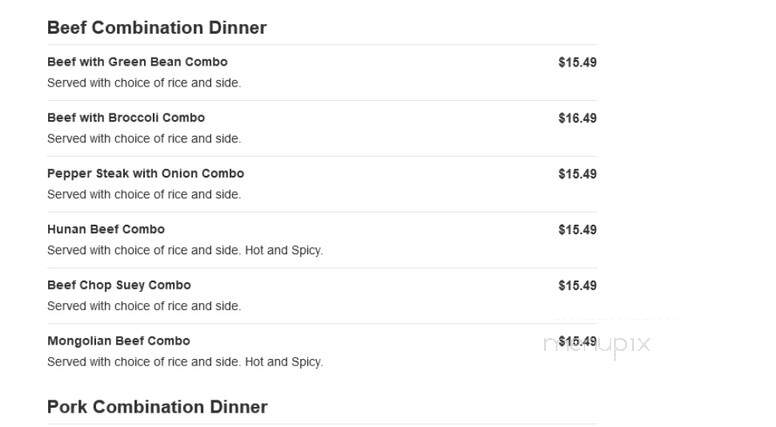Select Beef Chop Suey Combo
776x427 pixels.
tap(119, 285)
